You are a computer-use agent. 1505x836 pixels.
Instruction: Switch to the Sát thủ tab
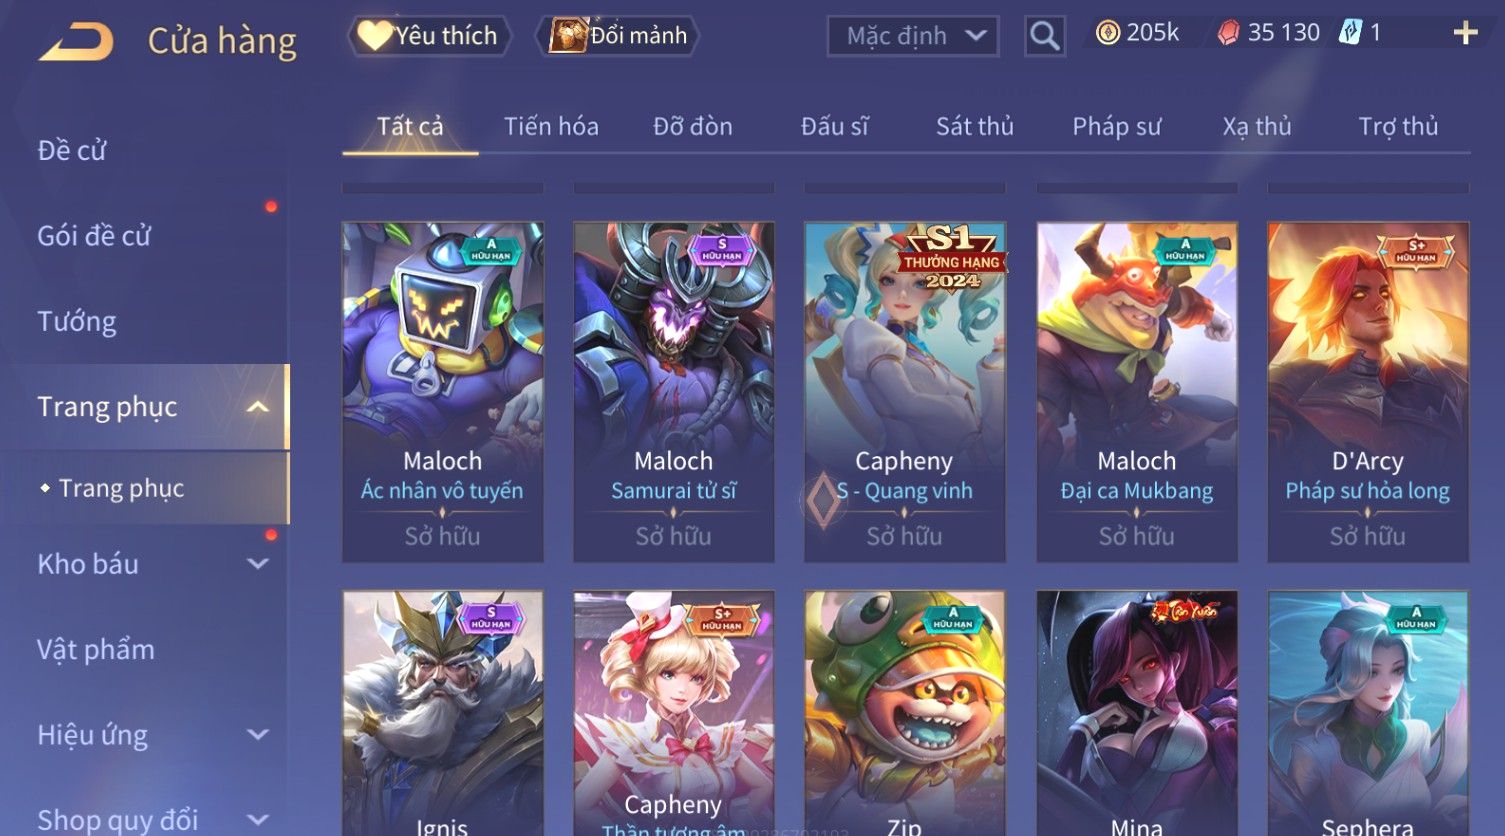pos(975,127)
